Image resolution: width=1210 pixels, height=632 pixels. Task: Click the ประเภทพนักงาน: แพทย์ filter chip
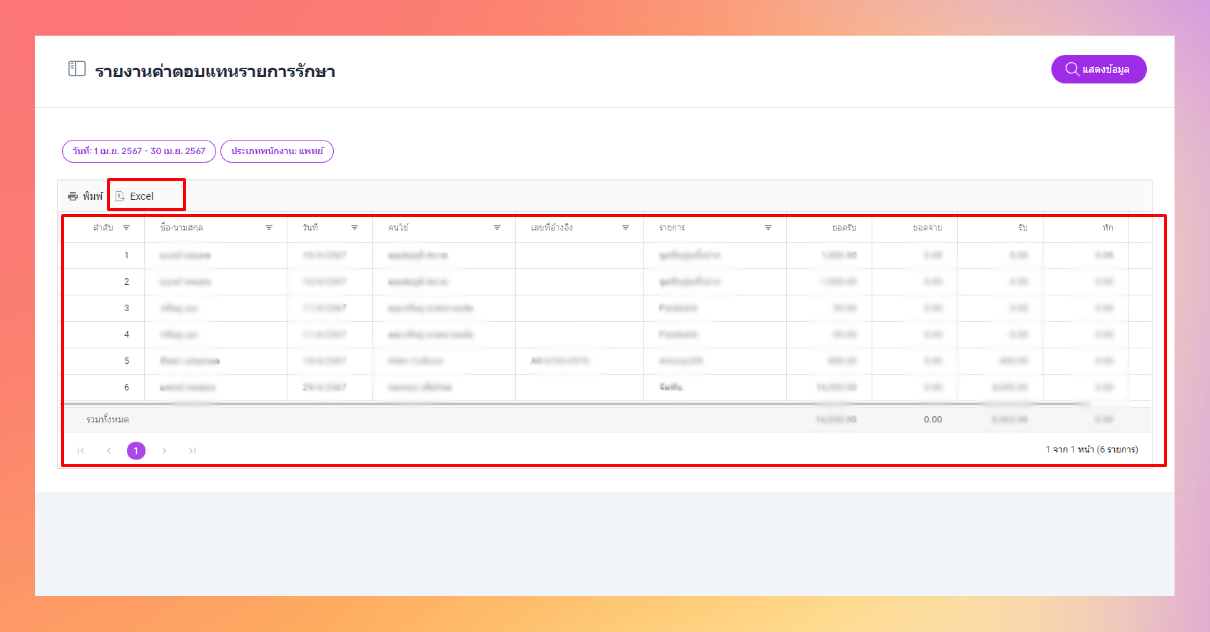point(277,151)
